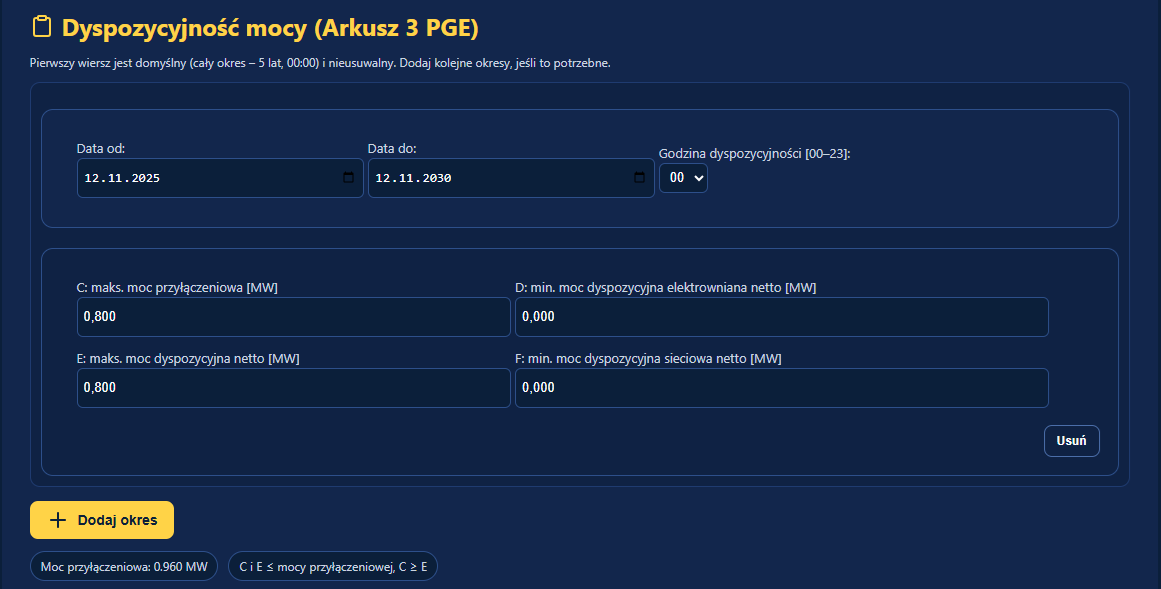Click the note about the default first row
Image resolution: width=1161 pixels, height=589 pixels.
pos(320,62)
